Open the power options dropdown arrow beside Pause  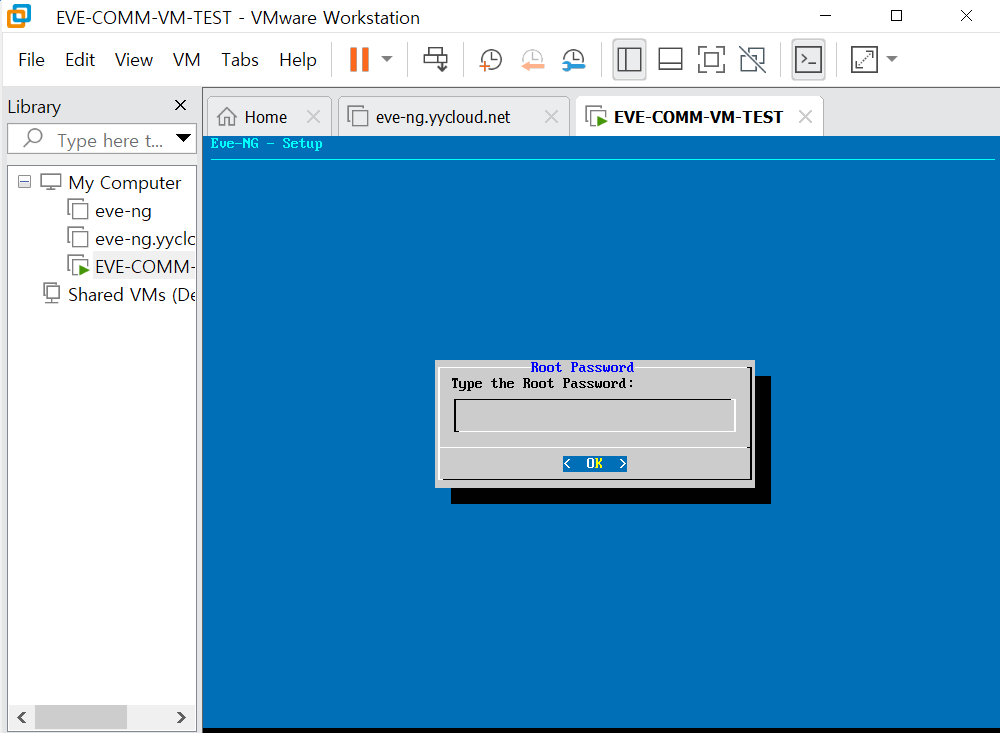click(386, 59)
